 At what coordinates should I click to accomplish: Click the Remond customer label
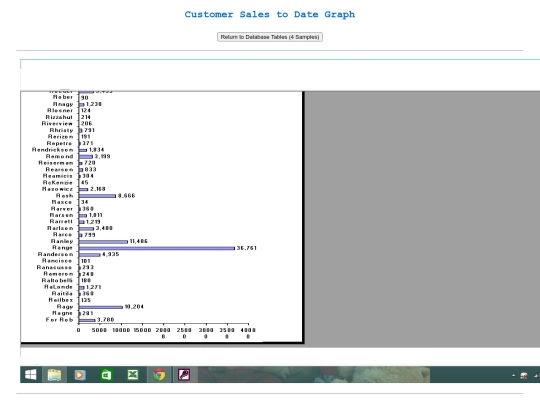pyautogui.click(x=59, y=156)
